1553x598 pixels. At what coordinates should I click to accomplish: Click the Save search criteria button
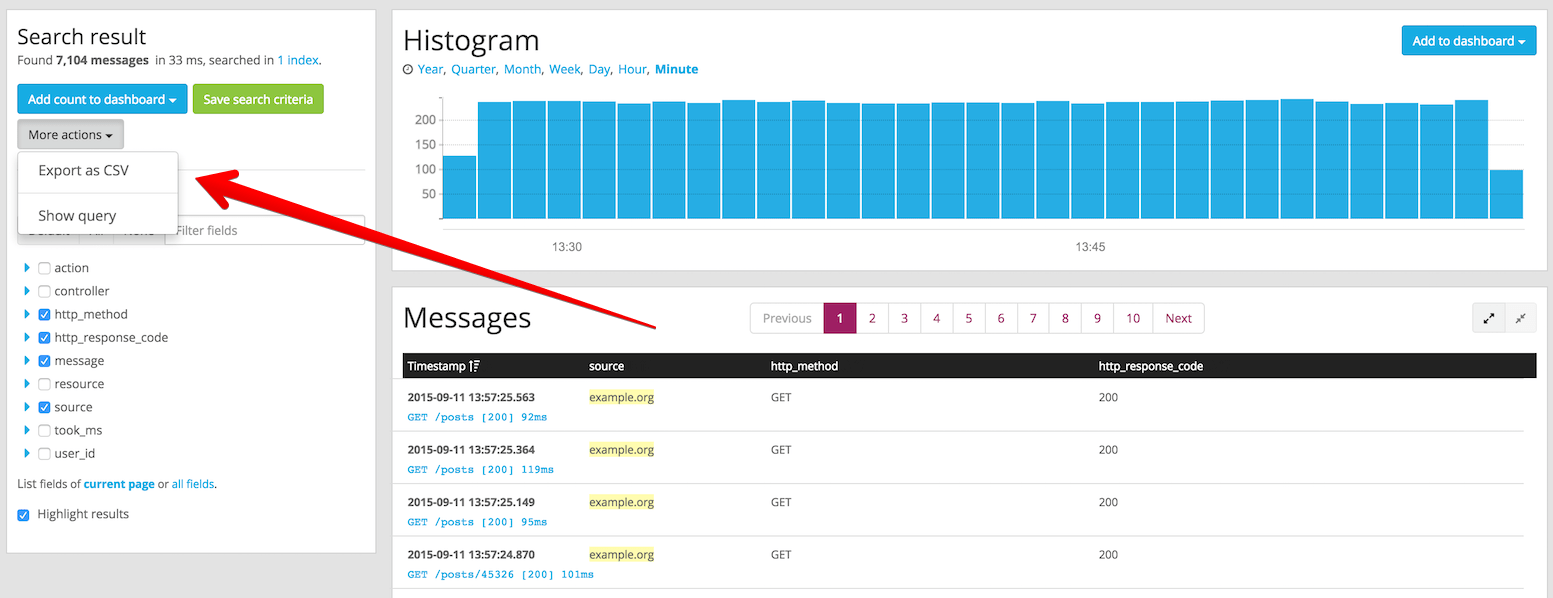tap(258, 99)
